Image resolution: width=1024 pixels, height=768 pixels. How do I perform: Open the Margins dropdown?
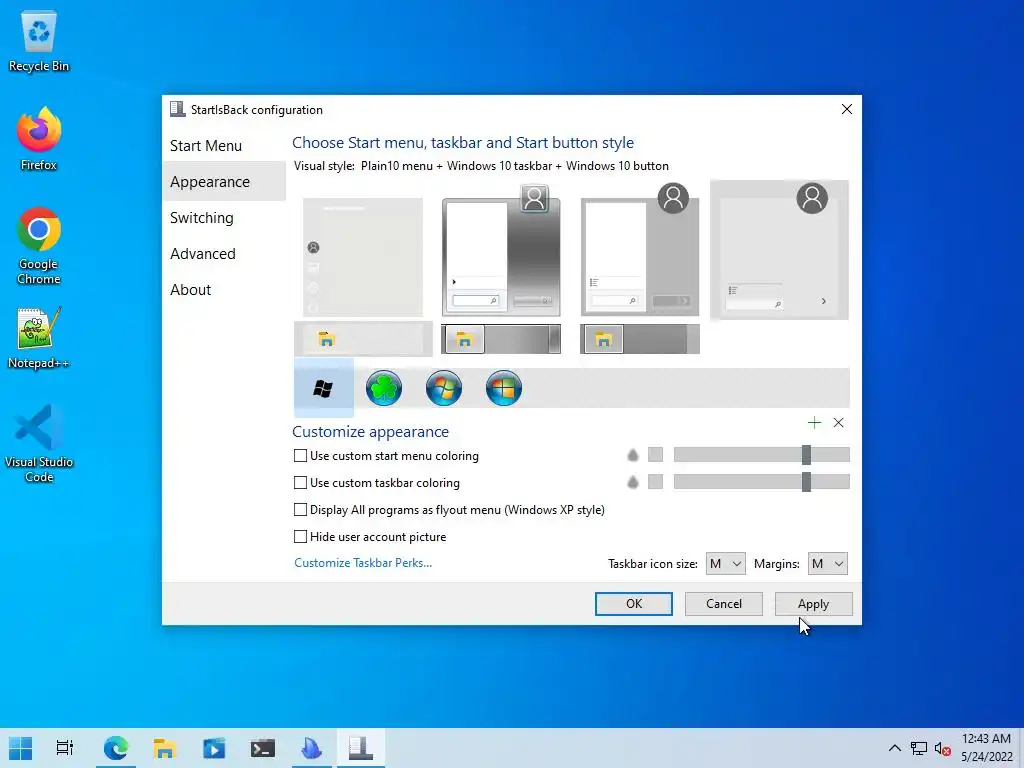tap(827, 564)
